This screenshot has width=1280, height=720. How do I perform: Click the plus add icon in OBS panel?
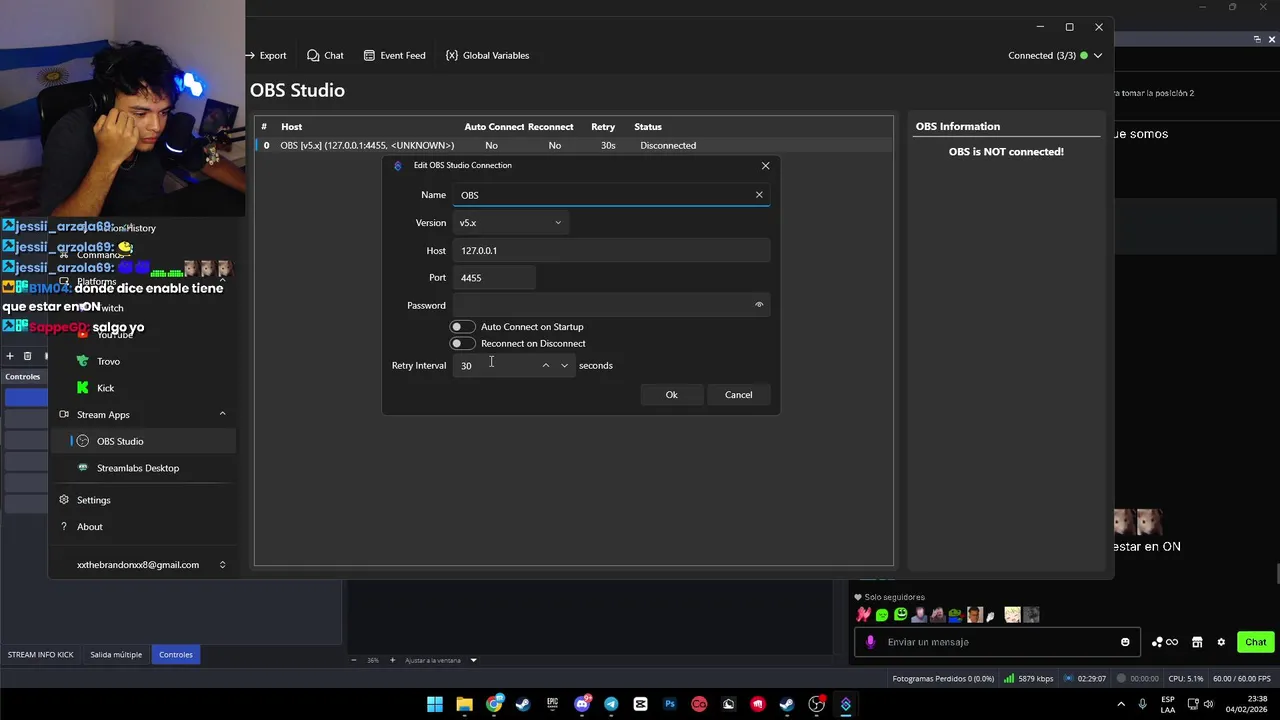pyautogui.click(x=10, y=356)
